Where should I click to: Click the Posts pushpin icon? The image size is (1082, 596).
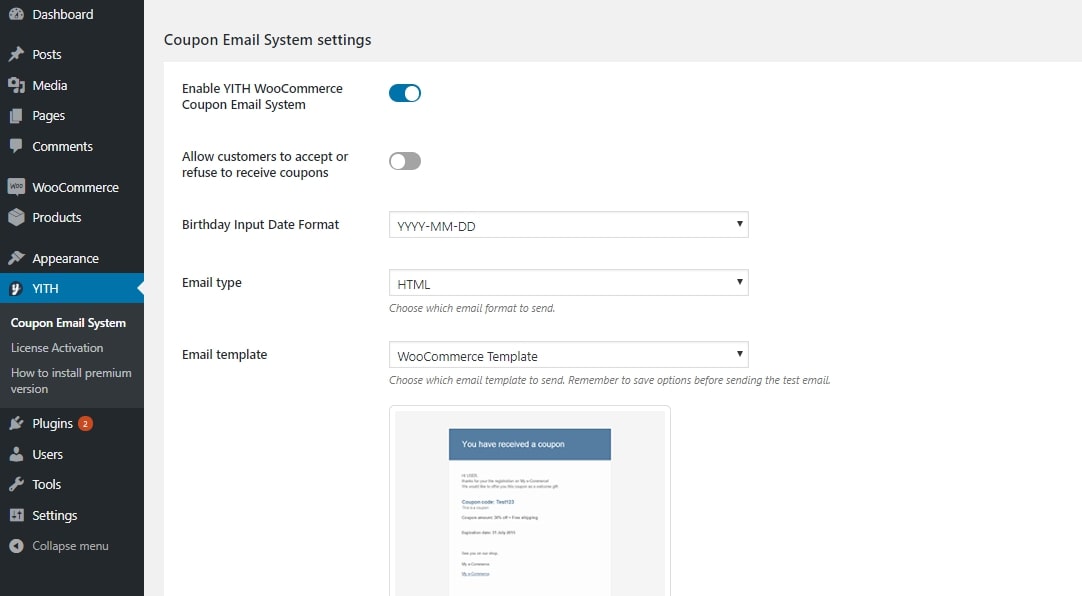(x=16, y=54)
